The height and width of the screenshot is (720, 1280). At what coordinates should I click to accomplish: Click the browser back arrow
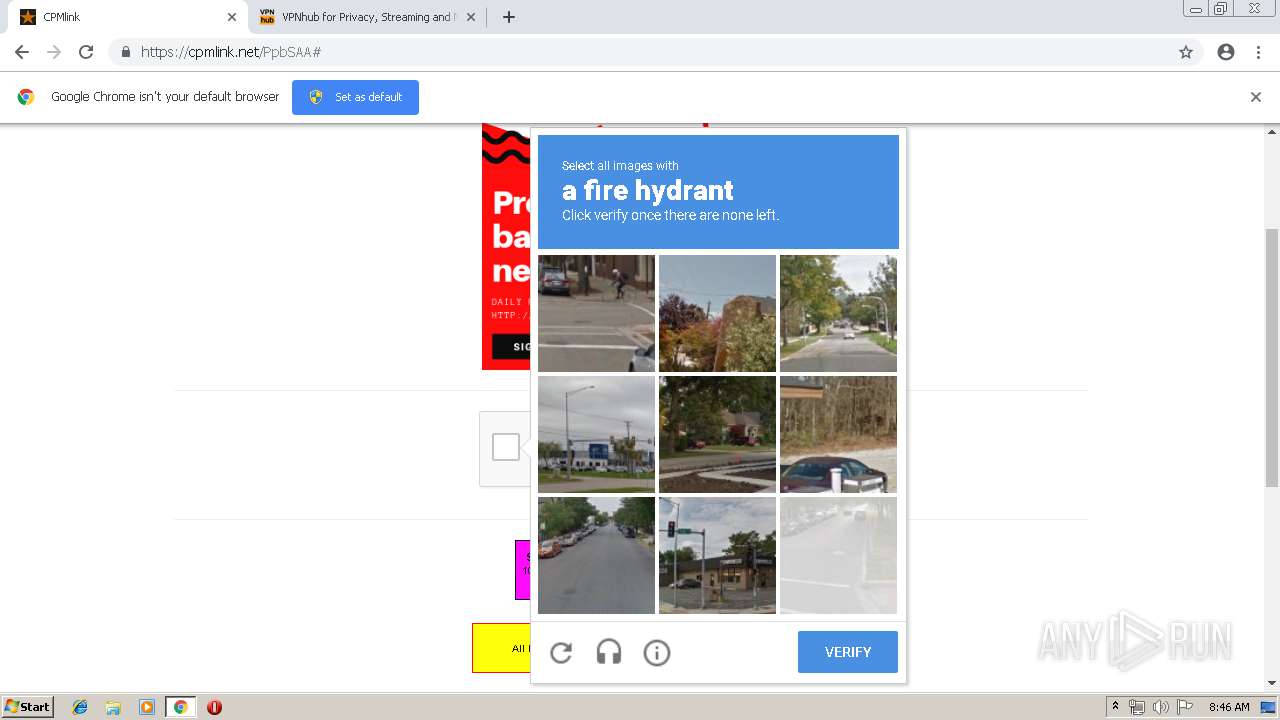point(22,52)
